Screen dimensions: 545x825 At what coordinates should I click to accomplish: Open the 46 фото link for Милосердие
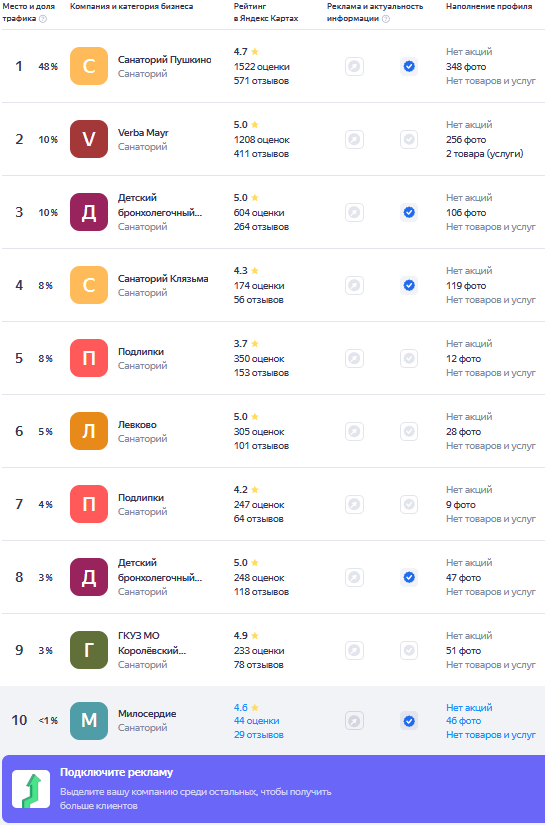(x=463, y=721)
